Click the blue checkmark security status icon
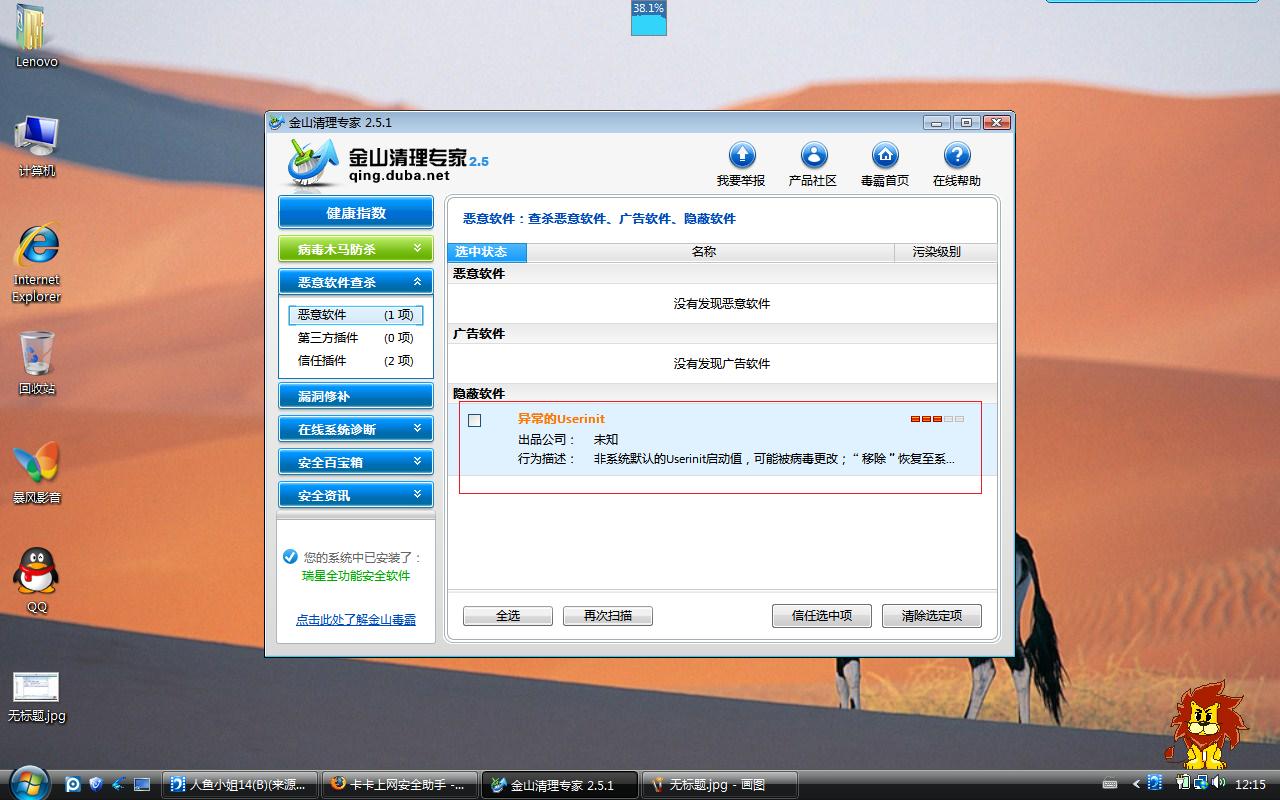1280x800 pixels. pos(290,557)
